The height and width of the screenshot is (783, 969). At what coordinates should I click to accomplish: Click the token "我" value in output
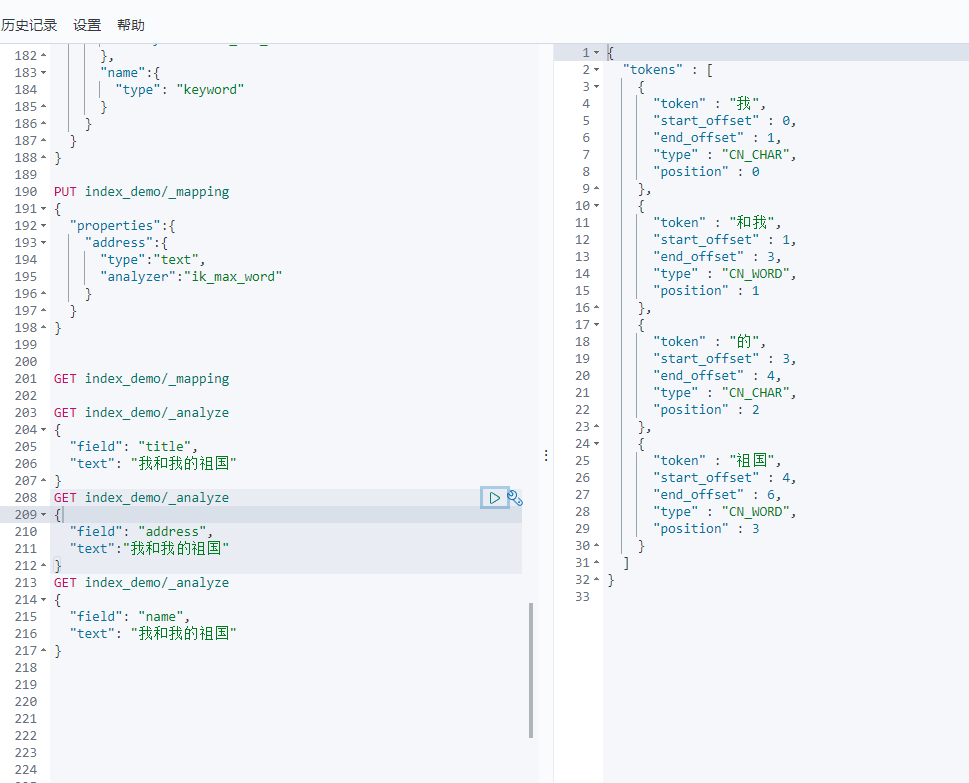click(744, 104)
